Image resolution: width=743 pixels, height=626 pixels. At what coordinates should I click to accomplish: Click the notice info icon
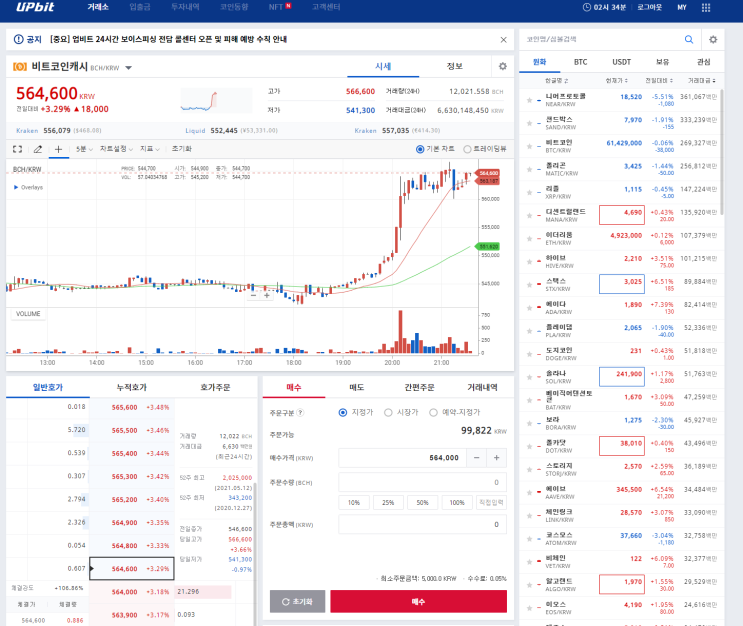point(18,39)
